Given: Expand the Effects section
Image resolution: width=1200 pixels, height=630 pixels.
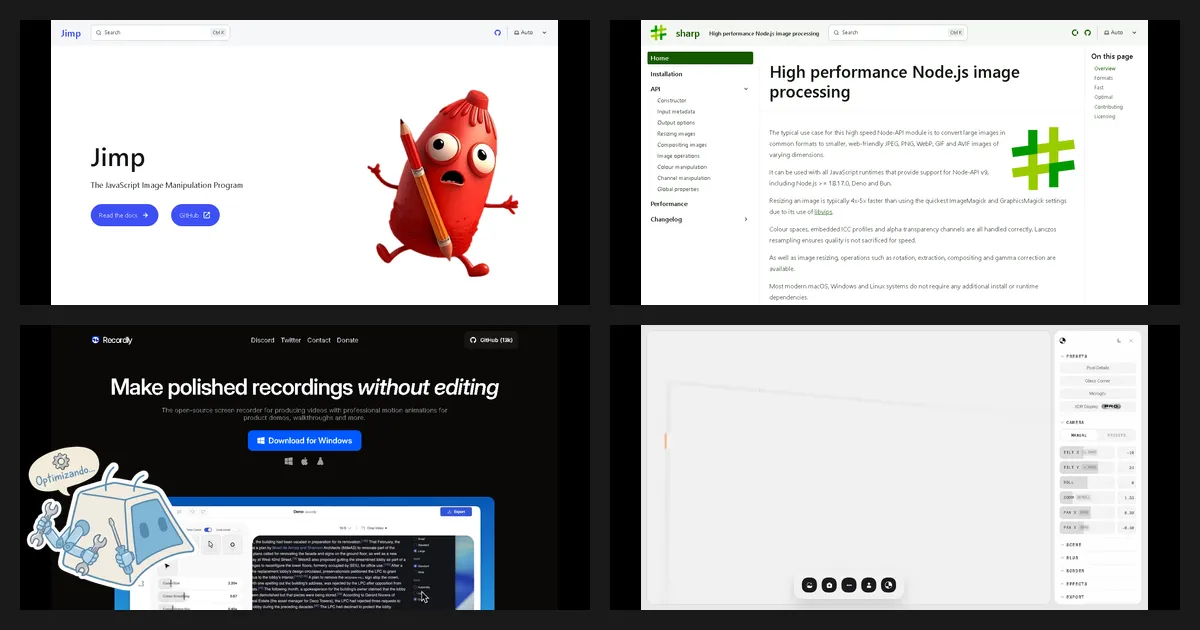Looking at the screenshot, I should point(1075,584).
